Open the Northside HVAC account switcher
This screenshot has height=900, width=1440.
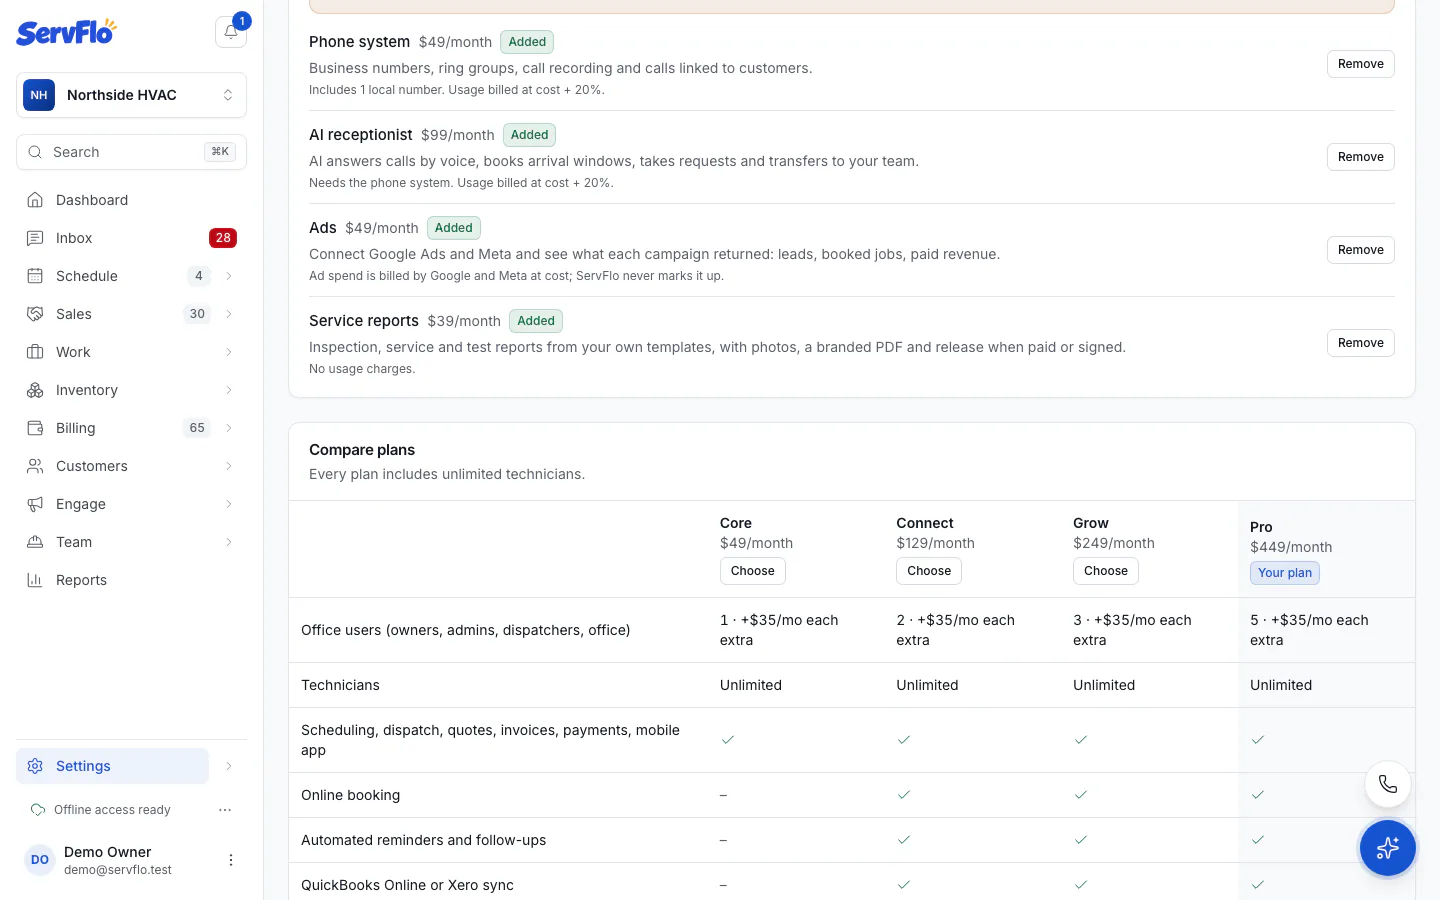[131, 95]
